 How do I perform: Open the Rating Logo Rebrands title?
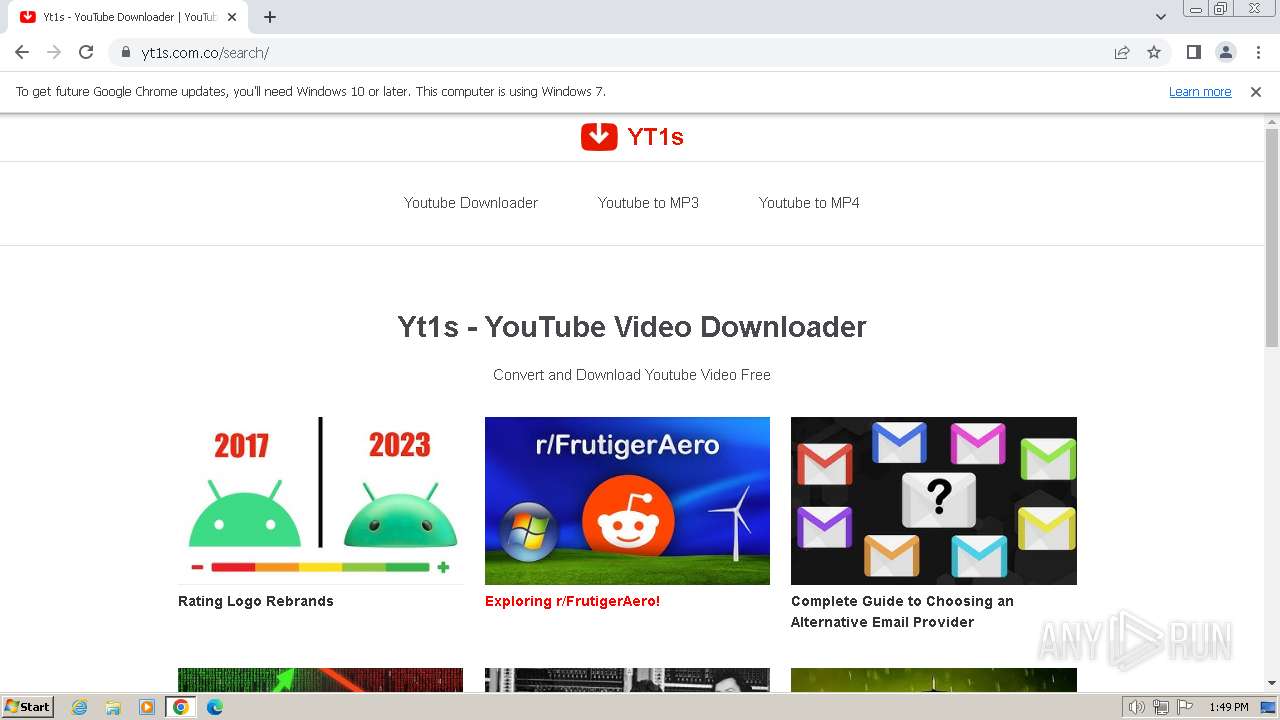click(x=256, y=601)
